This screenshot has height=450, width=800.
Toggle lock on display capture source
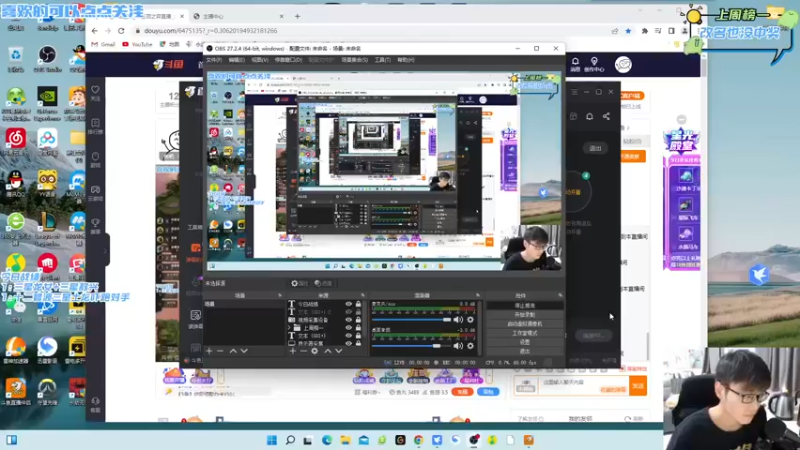pos(358,343)
